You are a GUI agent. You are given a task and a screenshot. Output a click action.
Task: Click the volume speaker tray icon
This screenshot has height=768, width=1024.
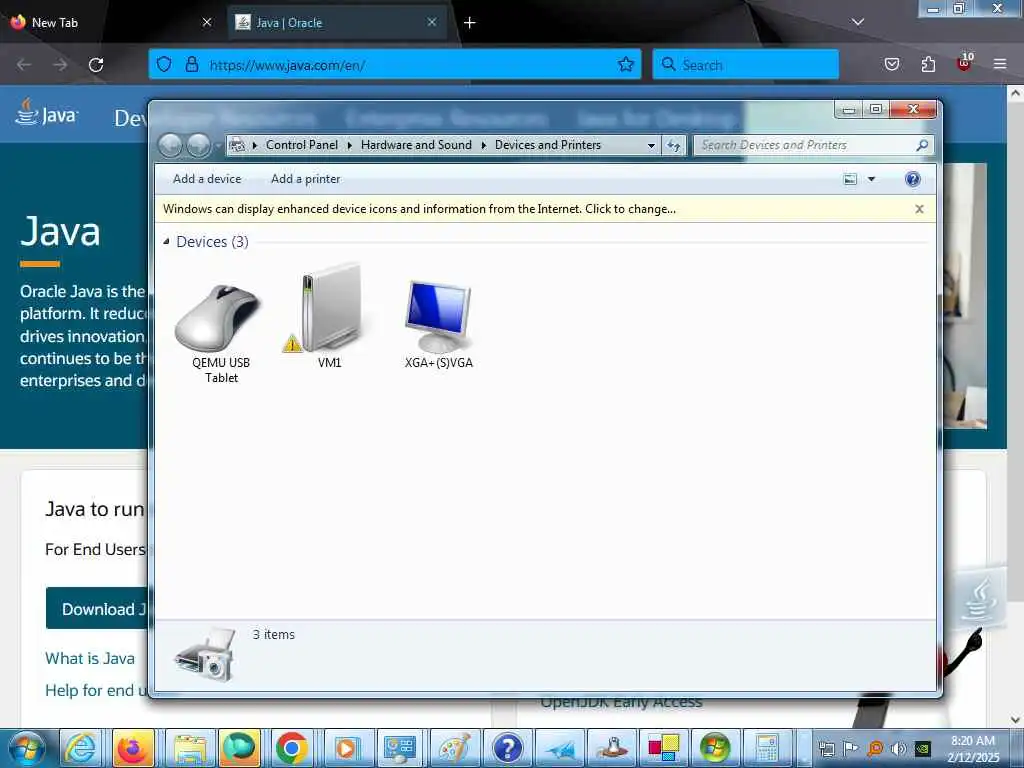899,748
